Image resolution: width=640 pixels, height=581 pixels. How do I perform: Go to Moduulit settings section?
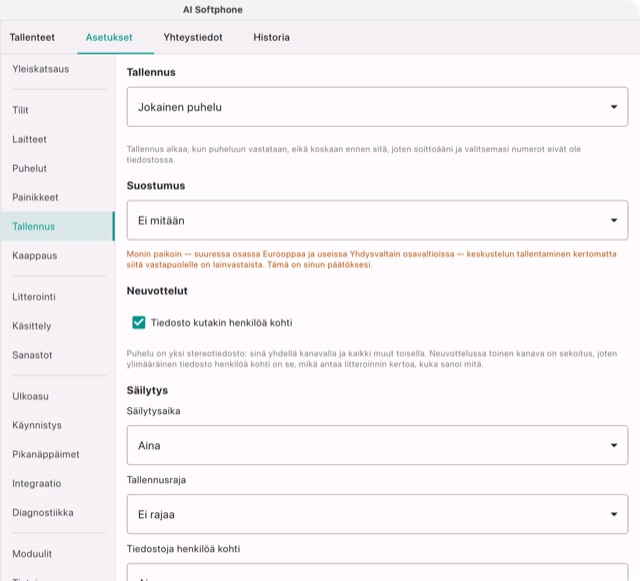57,554
